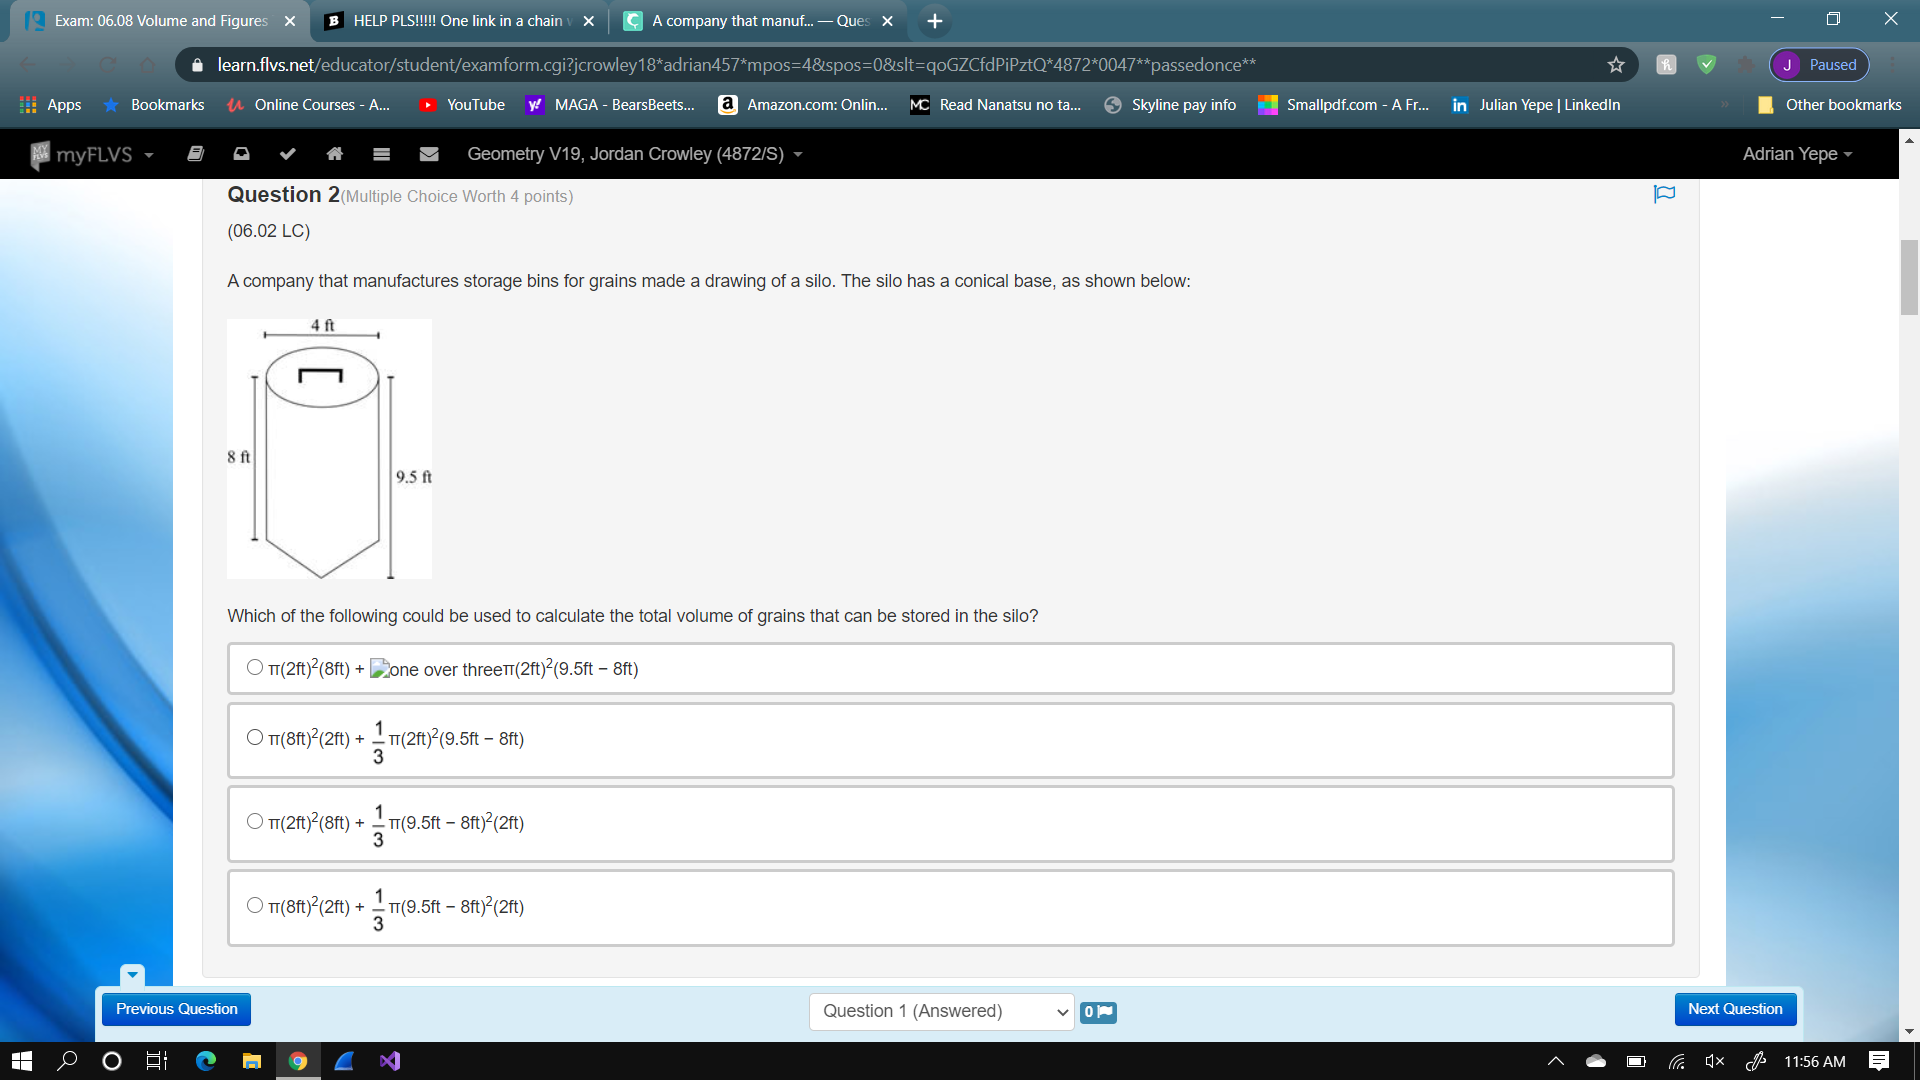Reload the page with the refresh icon
Viewport: 1920px width, 1080px height.
click(x=108, y=65)
